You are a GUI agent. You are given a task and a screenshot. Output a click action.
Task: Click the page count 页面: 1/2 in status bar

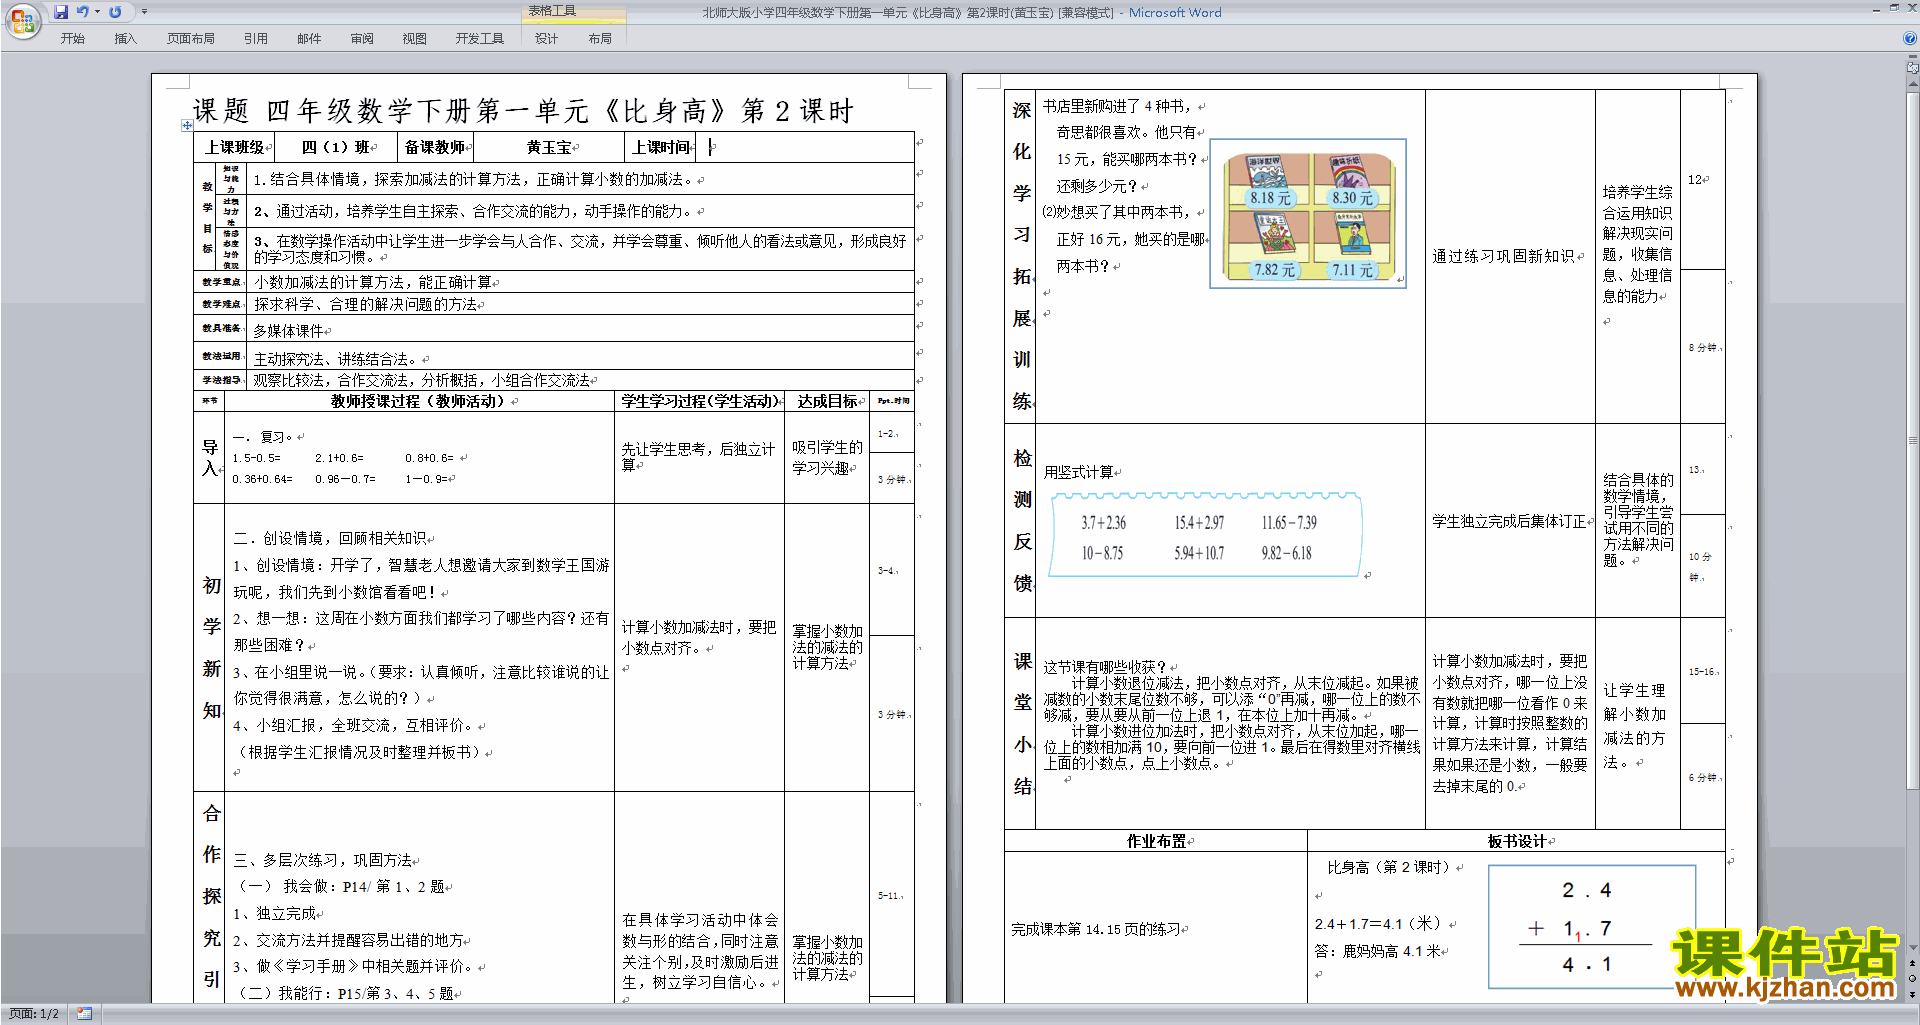click(34, 1014)
